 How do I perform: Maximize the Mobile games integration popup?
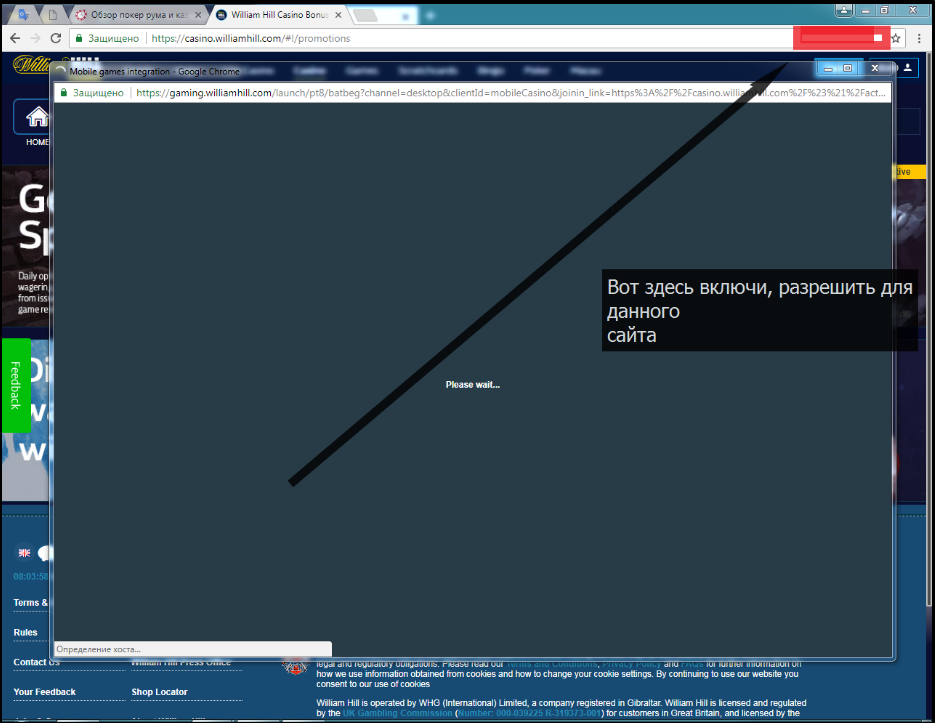coord(847,69)
